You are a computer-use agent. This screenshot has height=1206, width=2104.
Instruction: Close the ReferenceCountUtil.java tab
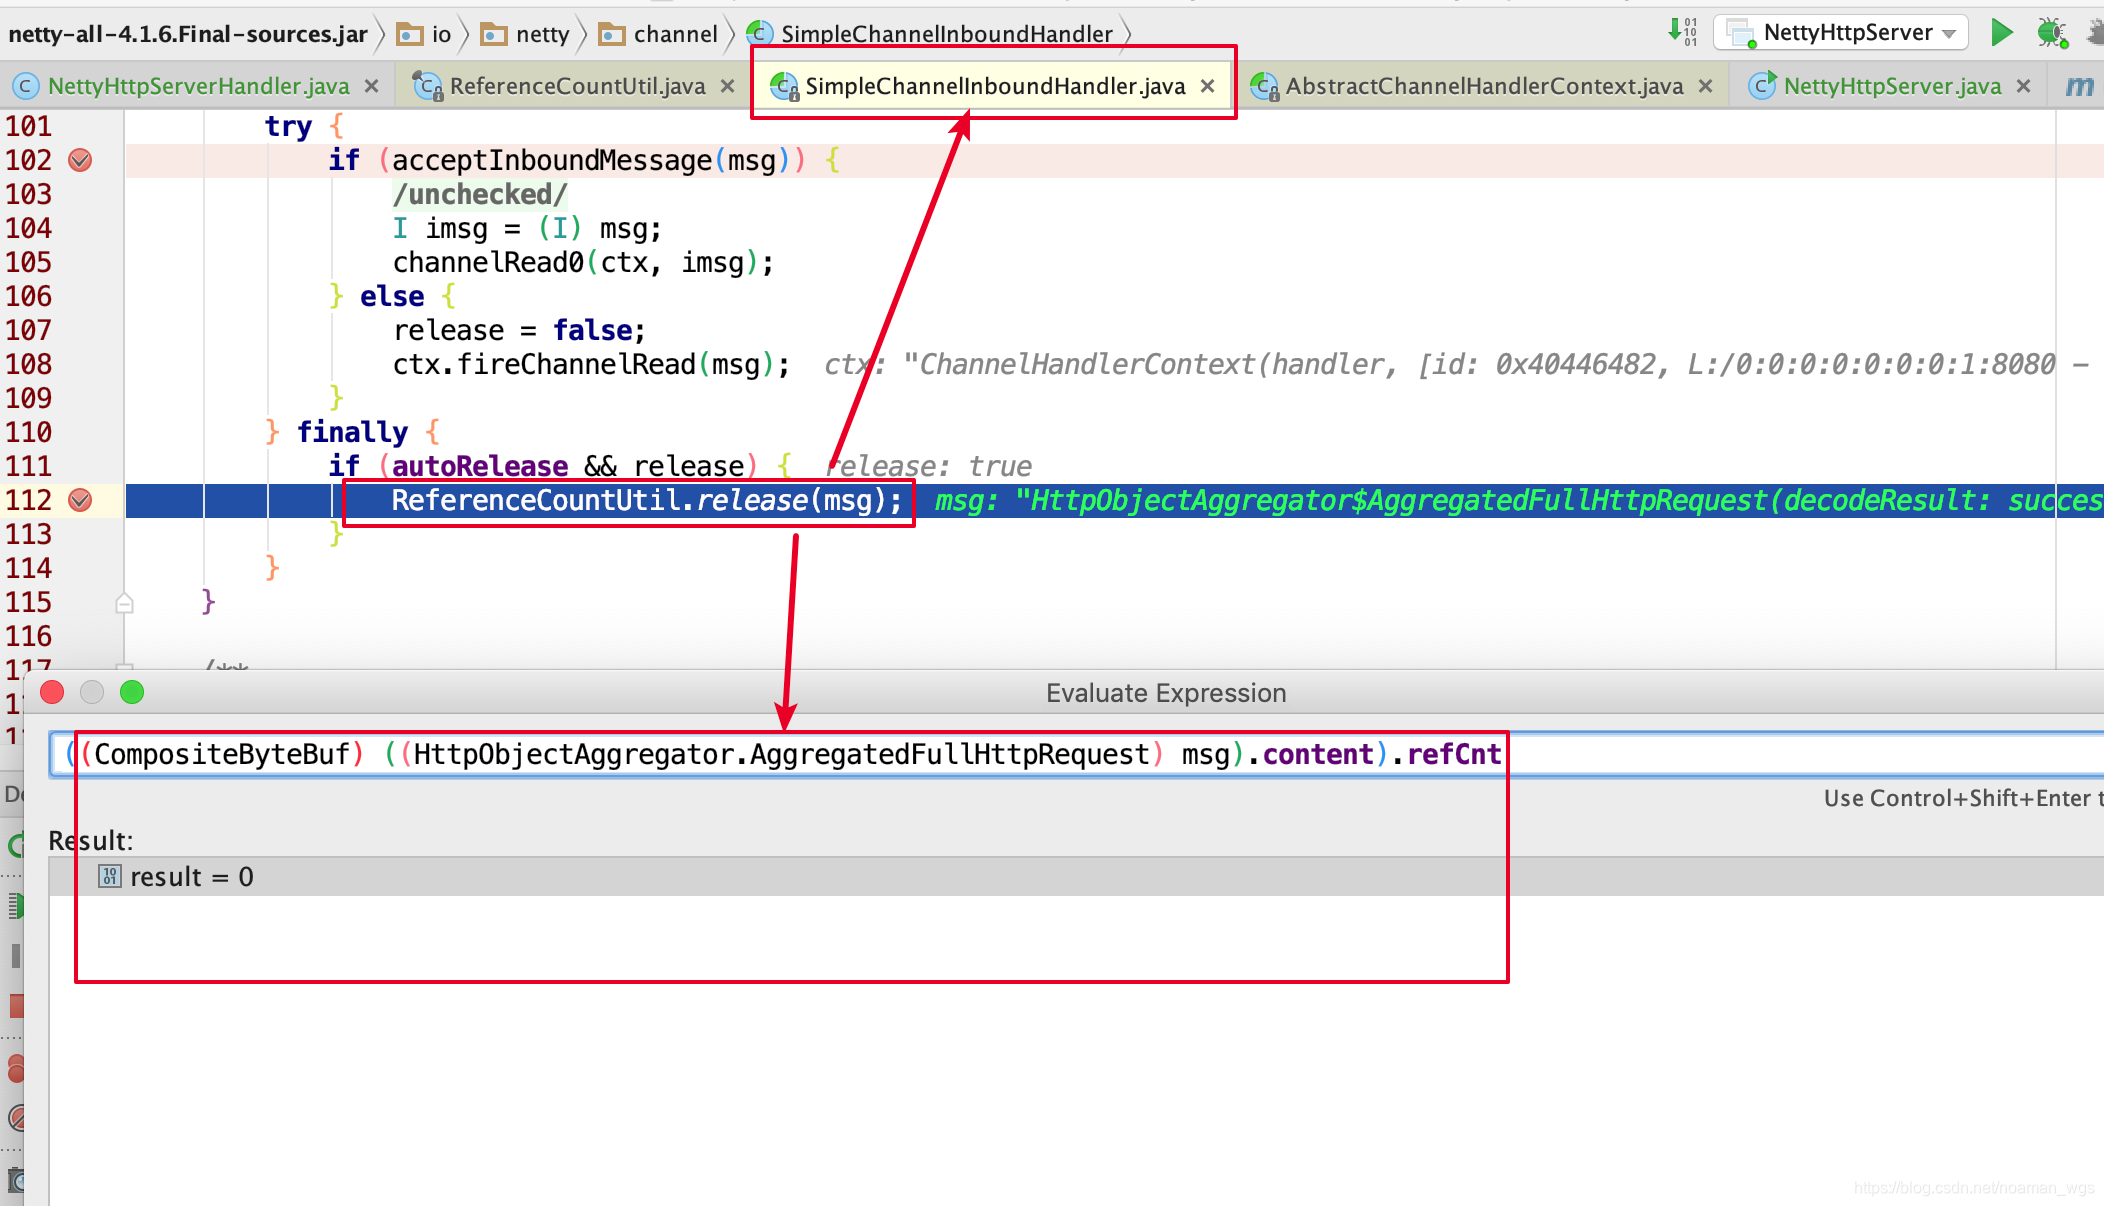coord(727,87)
